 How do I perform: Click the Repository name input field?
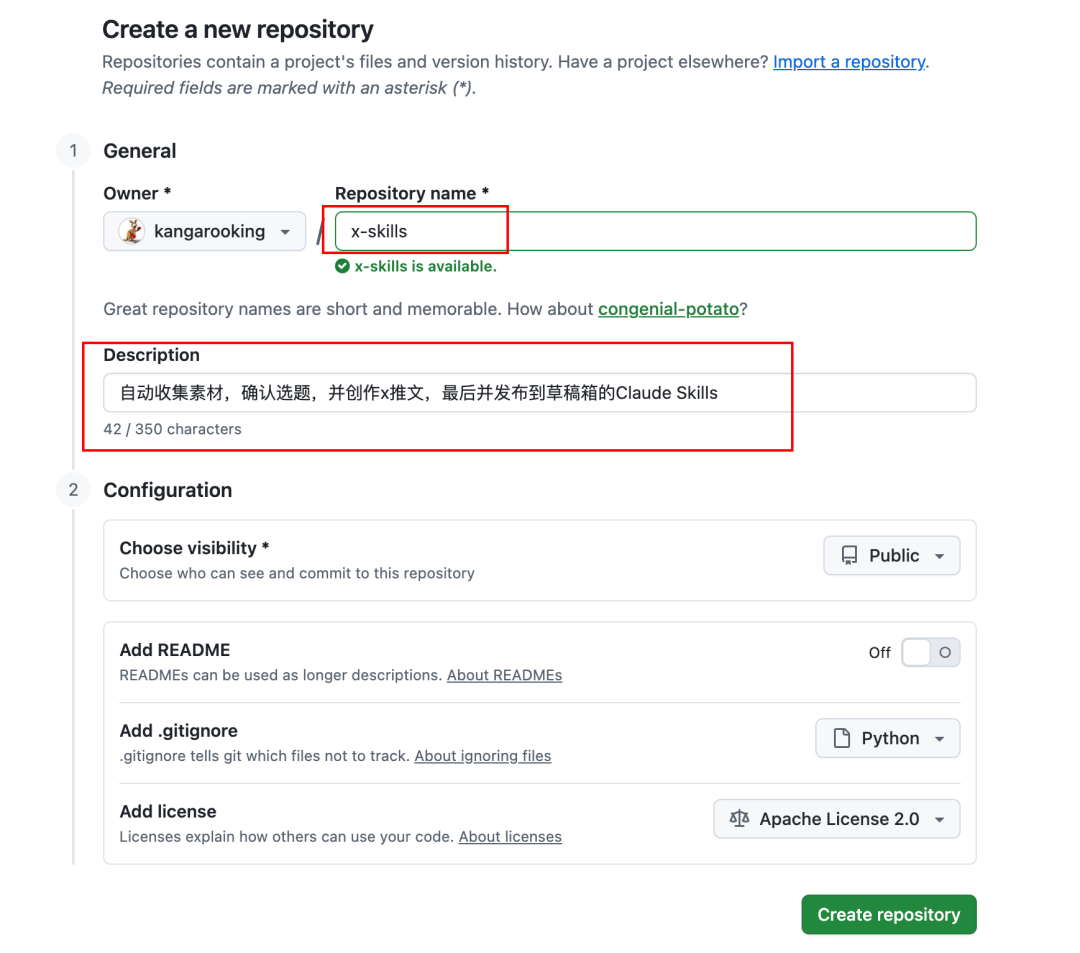tap(655, 231)
